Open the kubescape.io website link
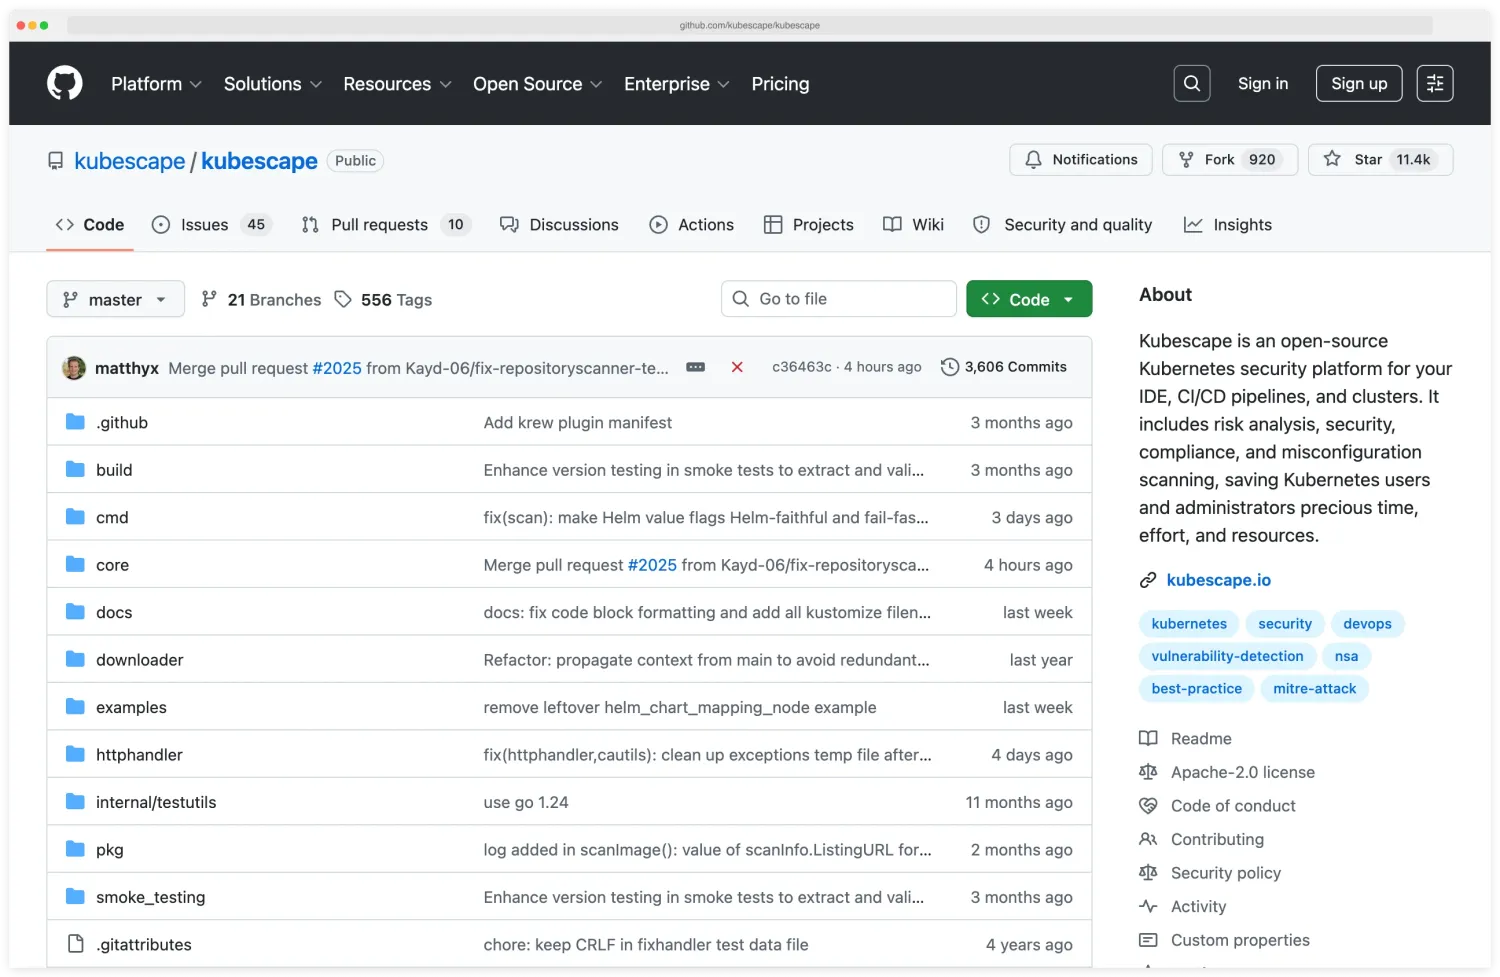Screen dimensions: 1500x977 [1219, 580]
